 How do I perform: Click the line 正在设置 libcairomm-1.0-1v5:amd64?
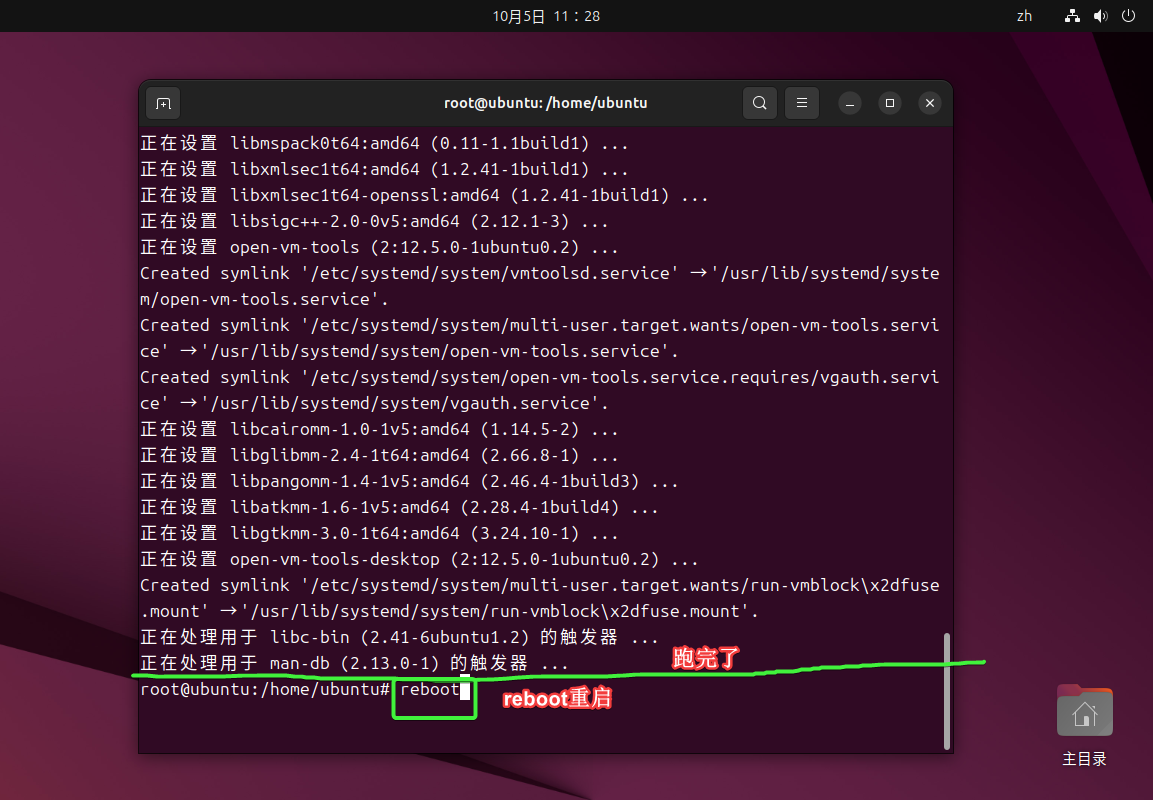(x=379, y=429)
